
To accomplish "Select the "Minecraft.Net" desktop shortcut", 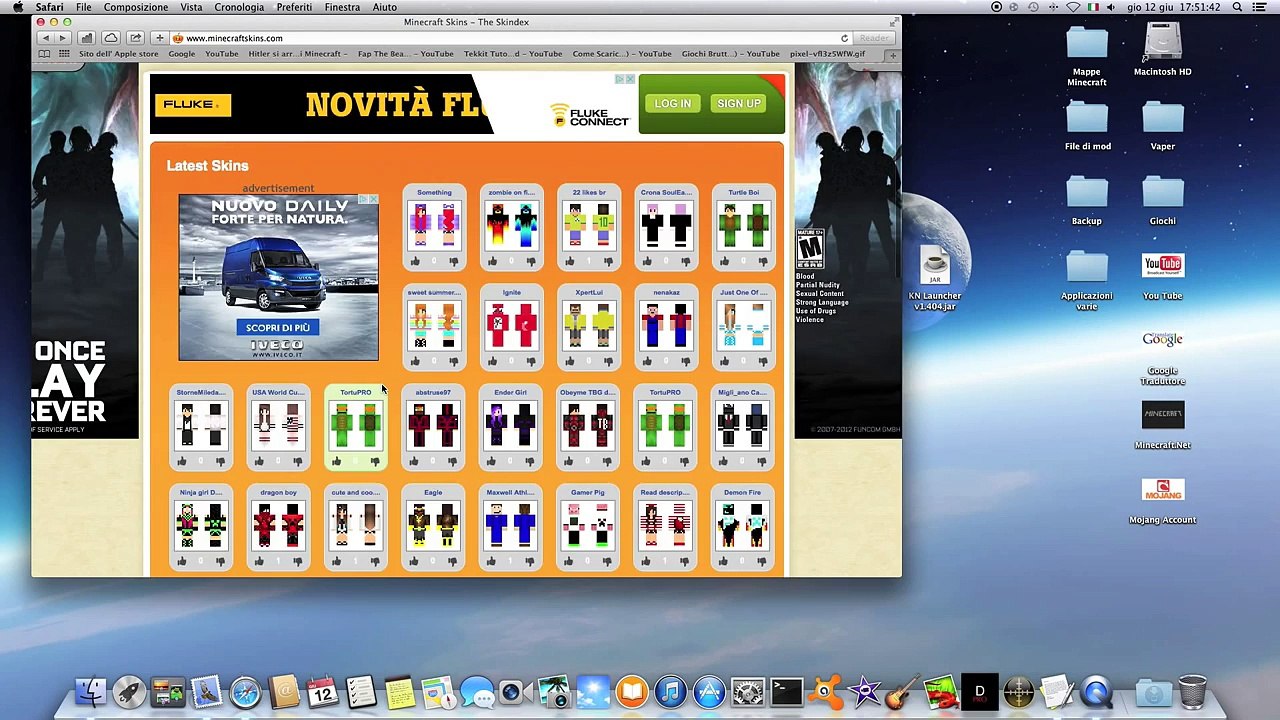I will [x=1162, y=426].
